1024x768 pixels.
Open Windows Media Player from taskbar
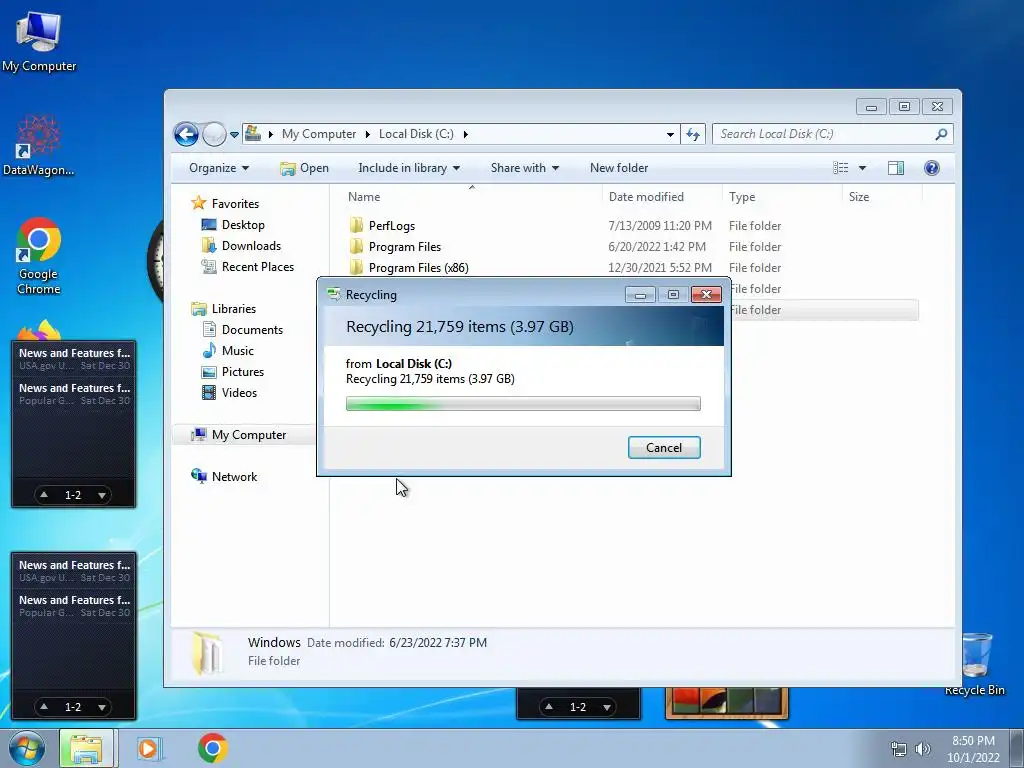point(149,748)
